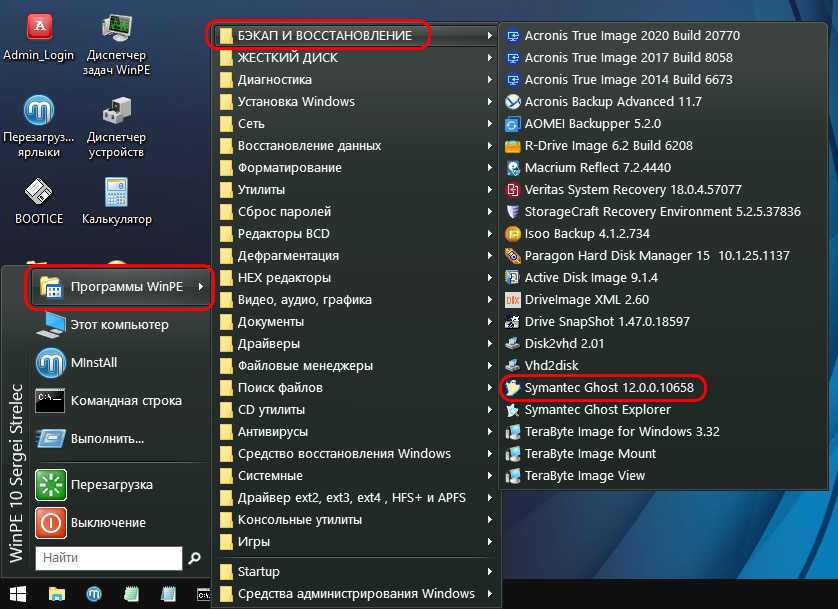Launch Acronis True Image 2017 Build 8058

tap(663, 58)
